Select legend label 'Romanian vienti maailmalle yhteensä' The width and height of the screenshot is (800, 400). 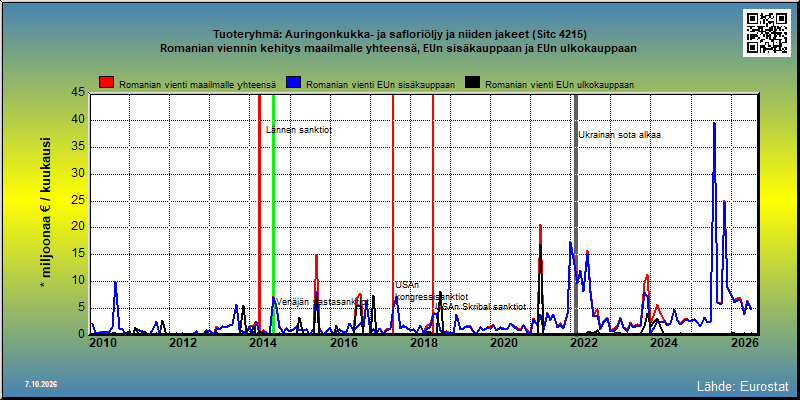197,85
